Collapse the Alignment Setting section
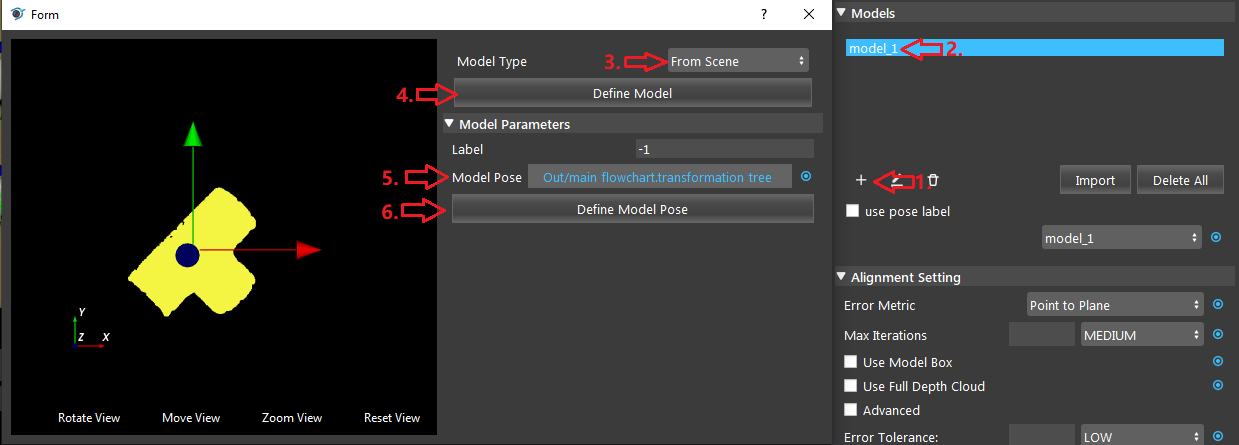The image size is (1239, 445). point(841,277)
